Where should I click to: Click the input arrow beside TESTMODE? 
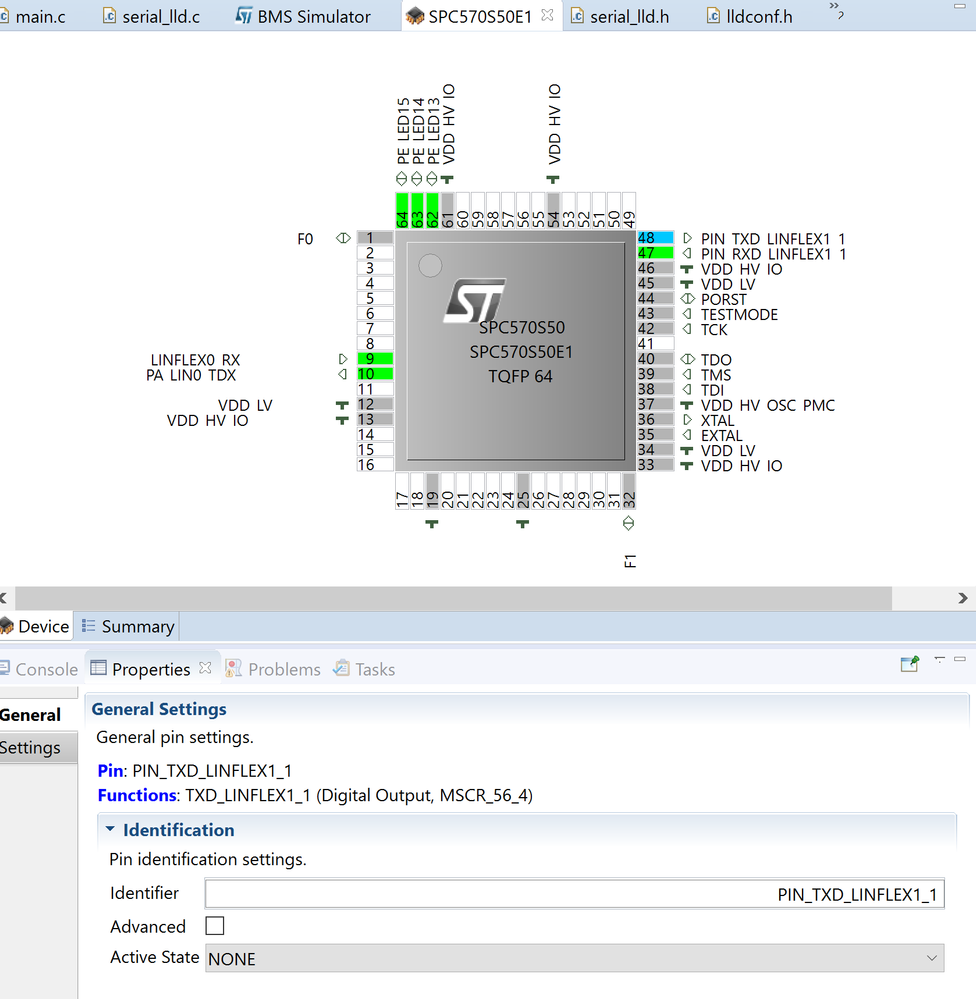687,314
